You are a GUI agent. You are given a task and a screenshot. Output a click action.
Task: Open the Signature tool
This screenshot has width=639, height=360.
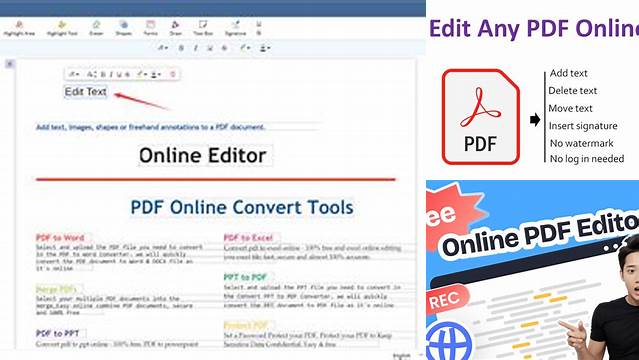[x=236, y=29]
